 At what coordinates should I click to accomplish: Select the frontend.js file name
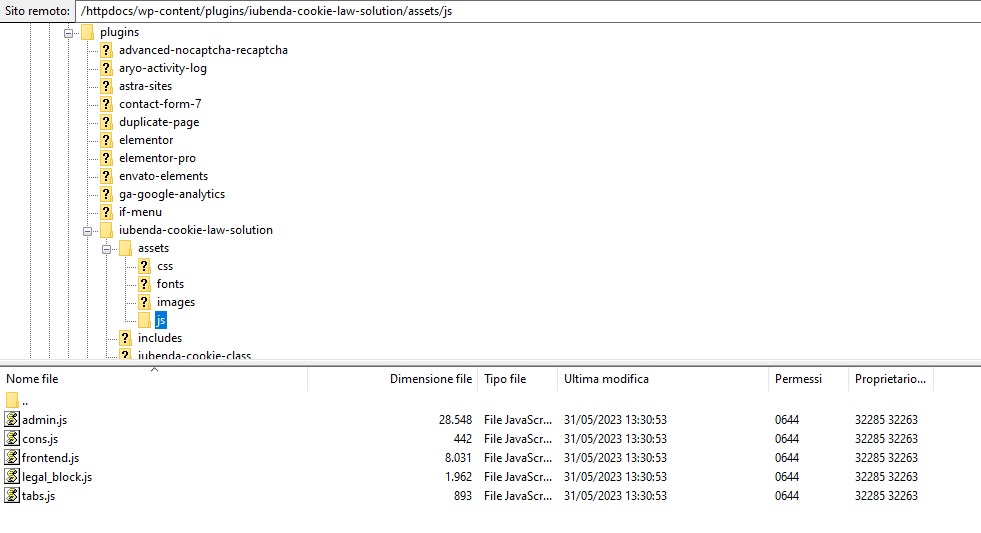click(x=50, y=458)
